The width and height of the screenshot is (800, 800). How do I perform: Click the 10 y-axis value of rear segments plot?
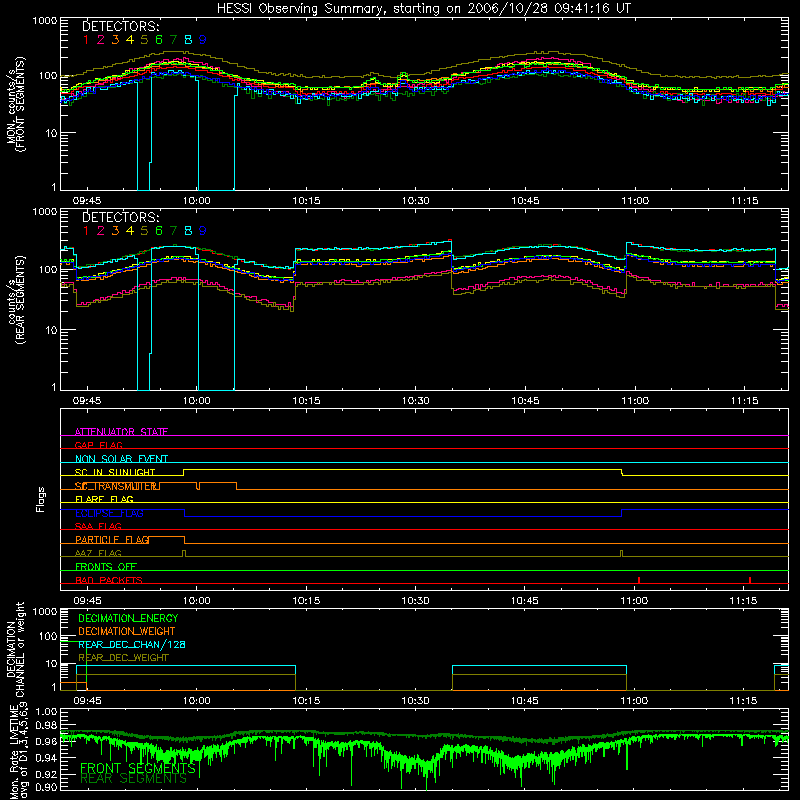[52, 330]
